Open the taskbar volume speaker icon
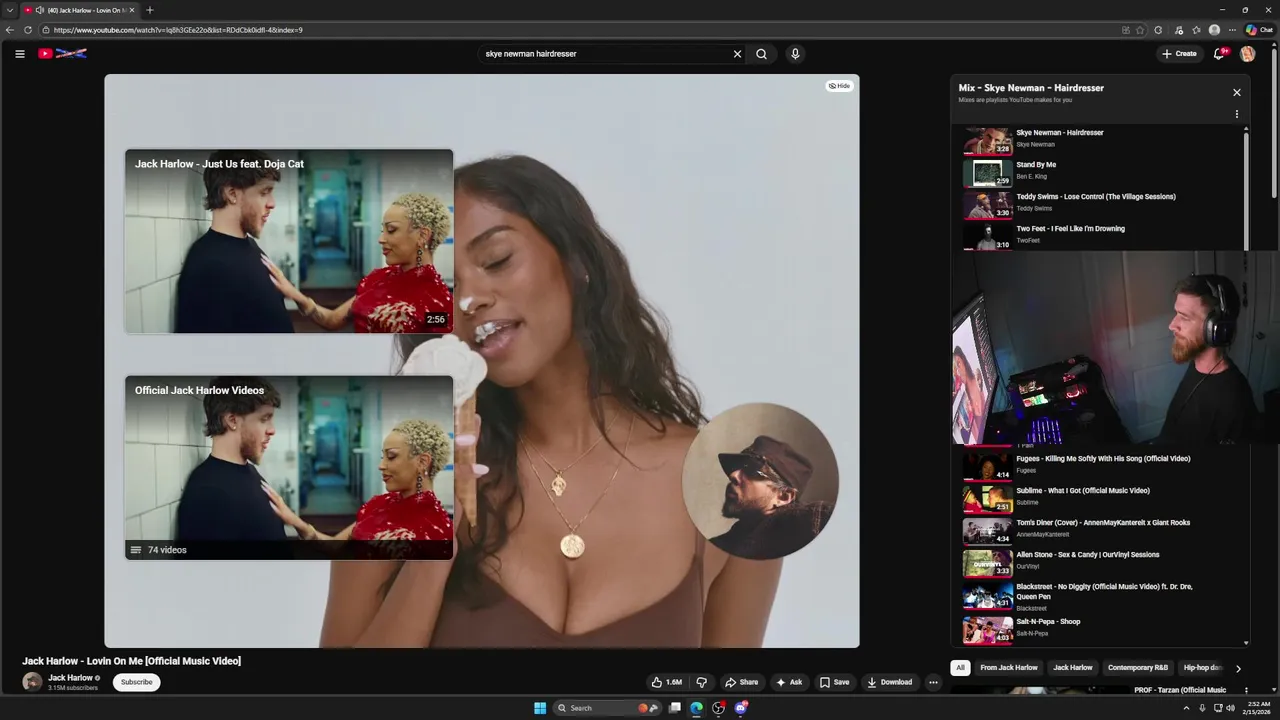Image resolution: width=1280 pixels, height=720 pixels. pos(1230,708)
